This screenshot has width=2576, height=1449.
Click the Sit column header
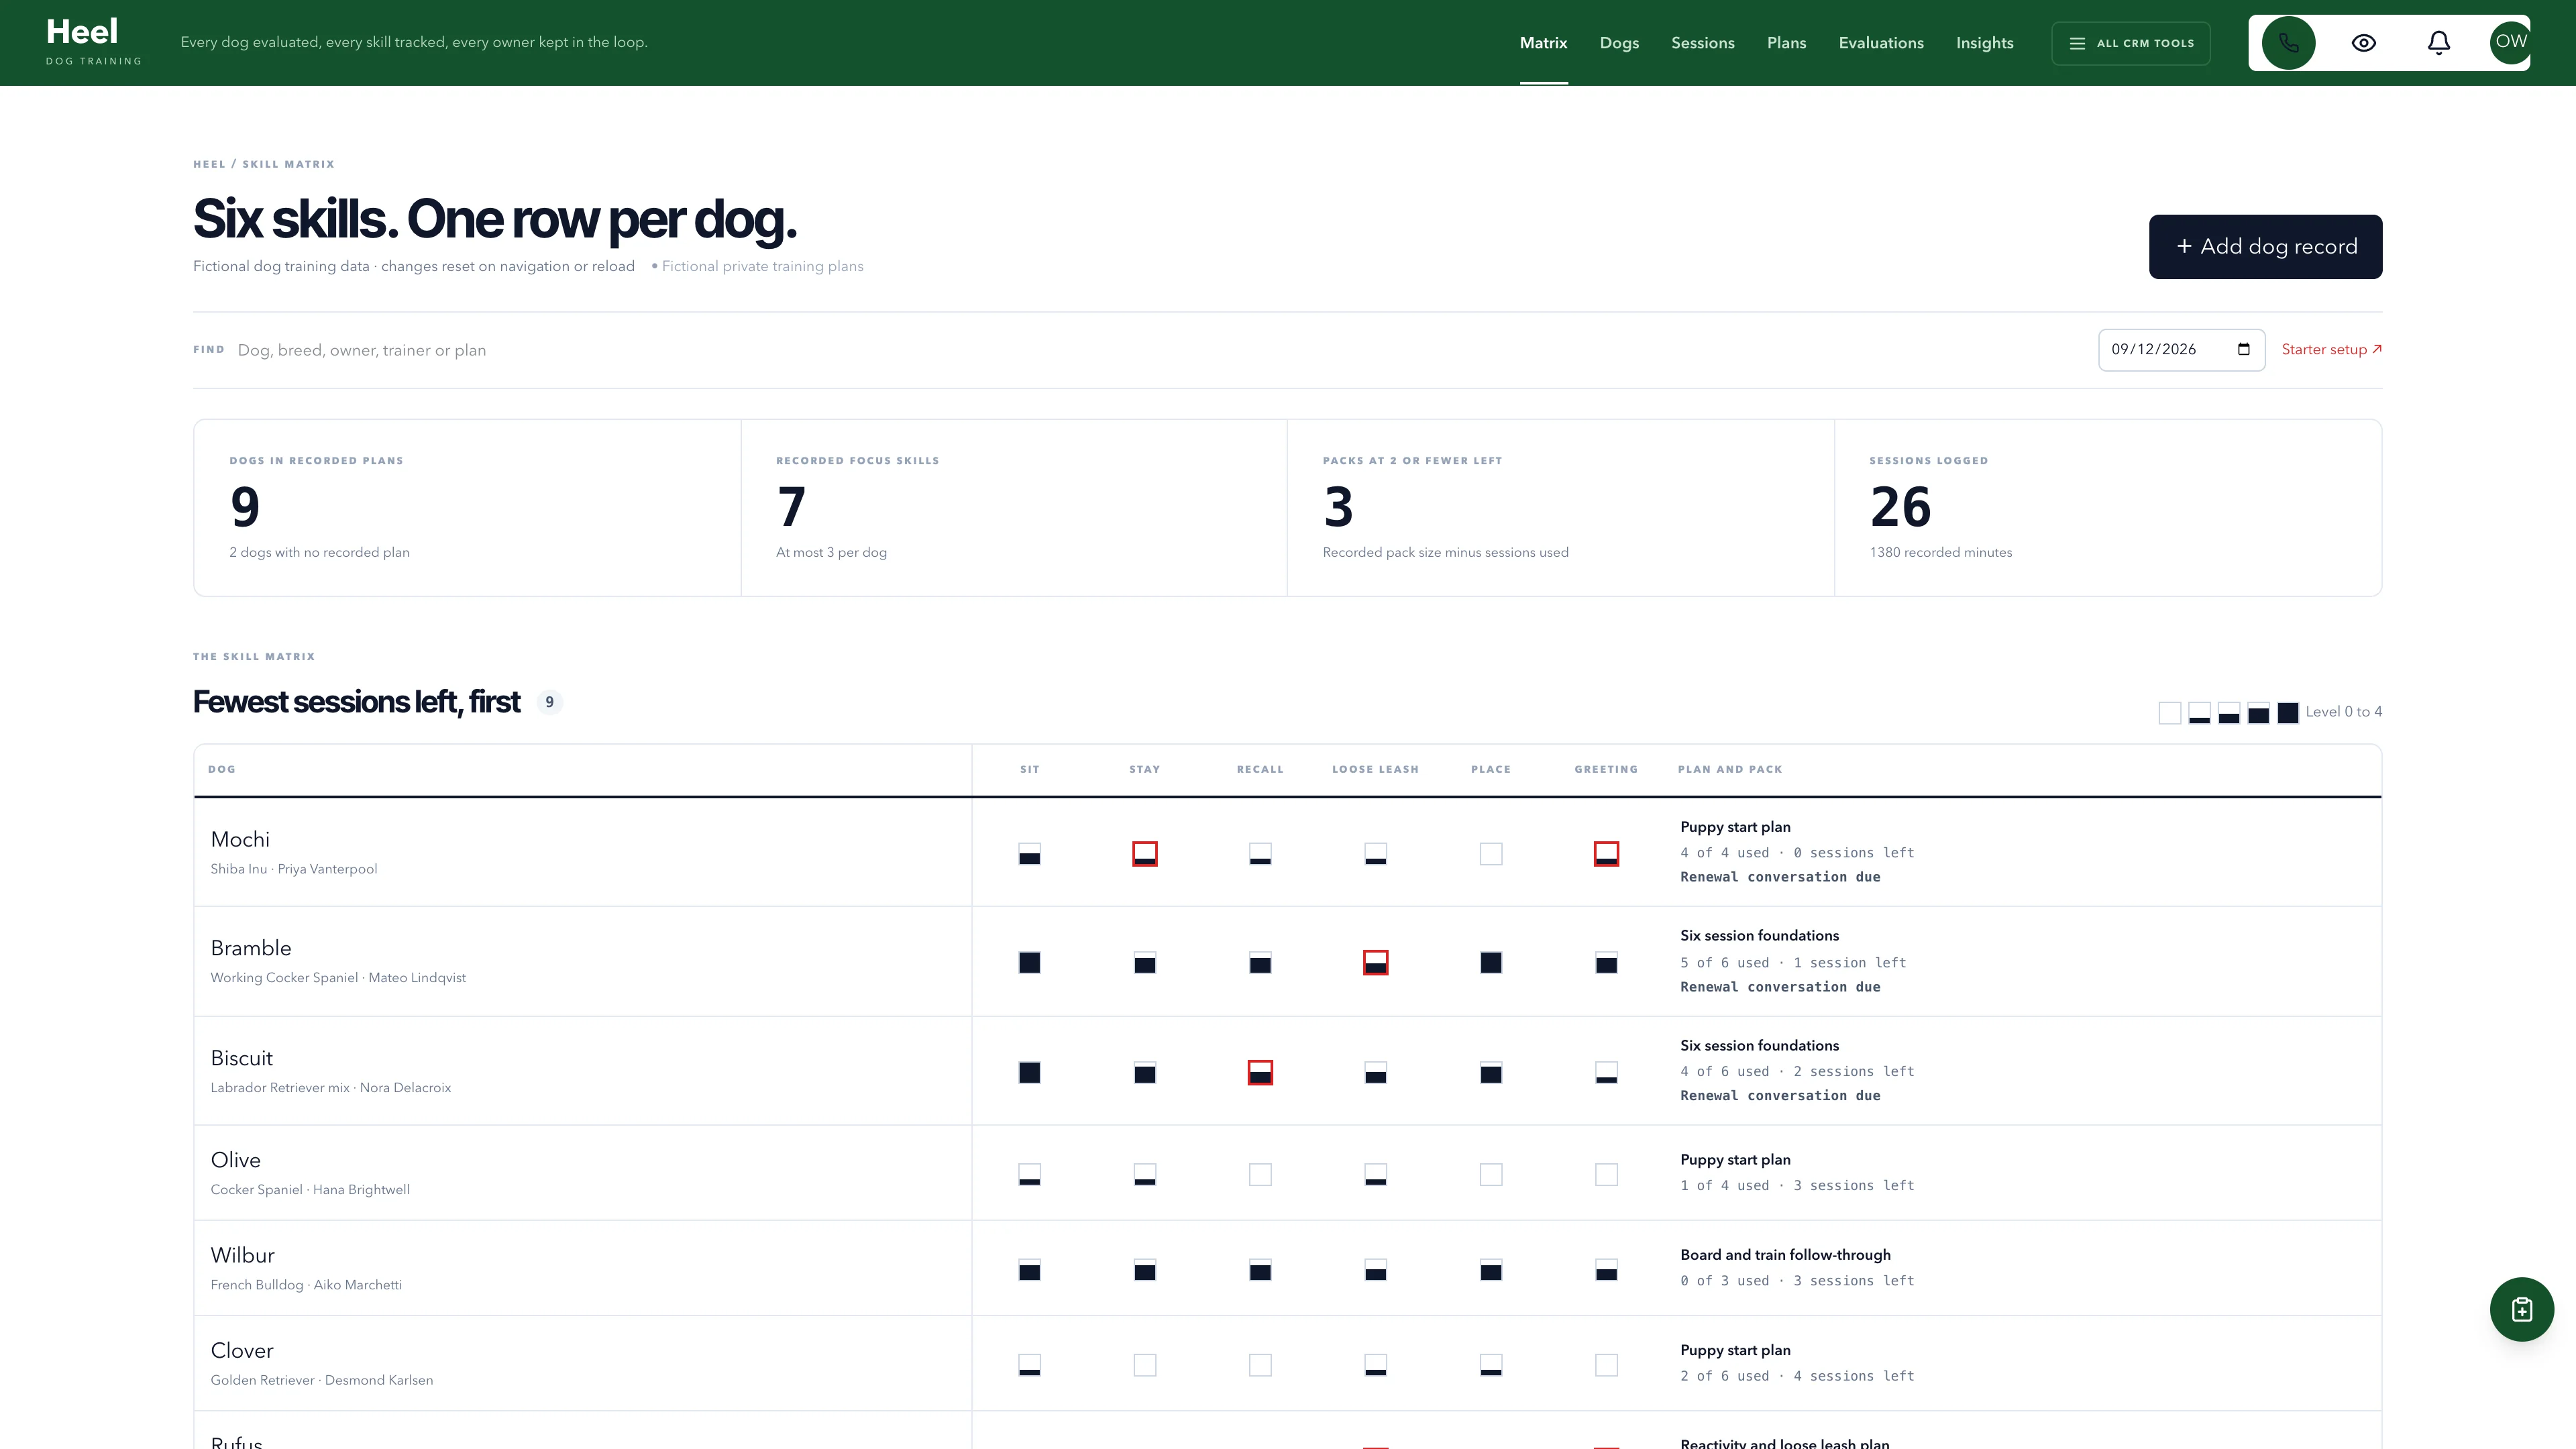pyautogui.click(x=1029, y=769)
